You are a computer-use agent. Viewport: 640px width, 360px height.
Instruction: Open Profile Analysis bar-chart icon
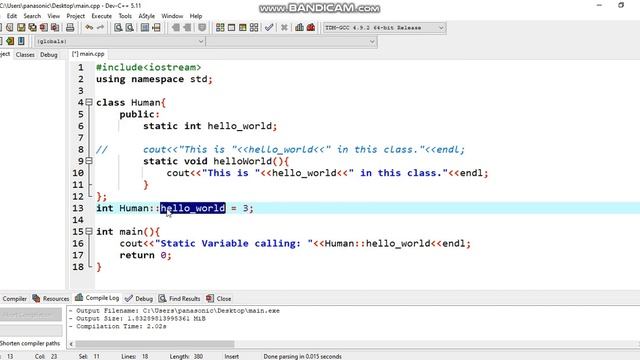point(300,28)
